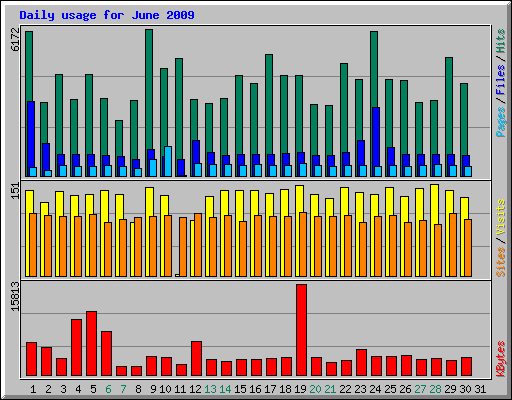Viewport: 512px width, 400px height.
Task: Click the Pages legend label
Action: (501, 122)
